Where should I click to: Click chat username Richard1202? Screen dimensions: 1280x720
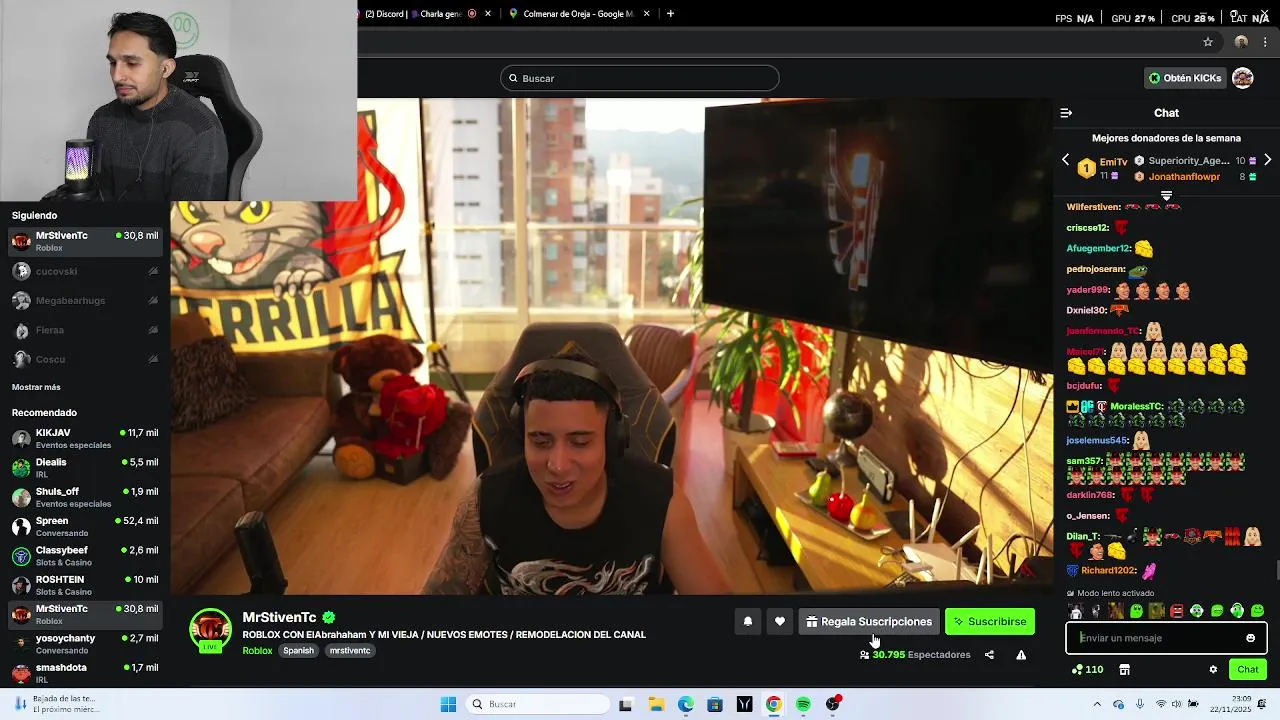[x=1108, y=571]
